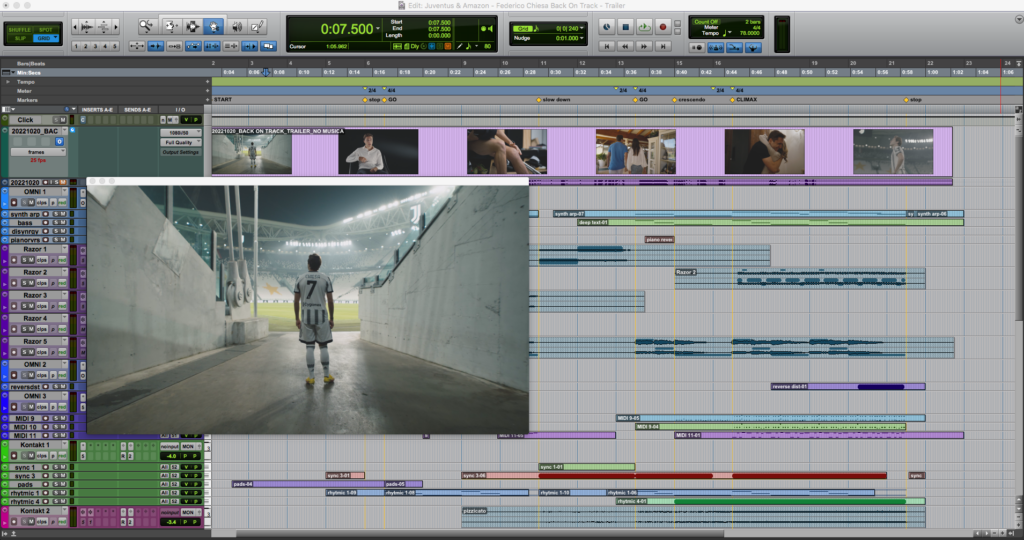The width and height of the screenshot is (1024, 540).
Task: Click Return to Zero transport button
Action: [x=607, y=46]
